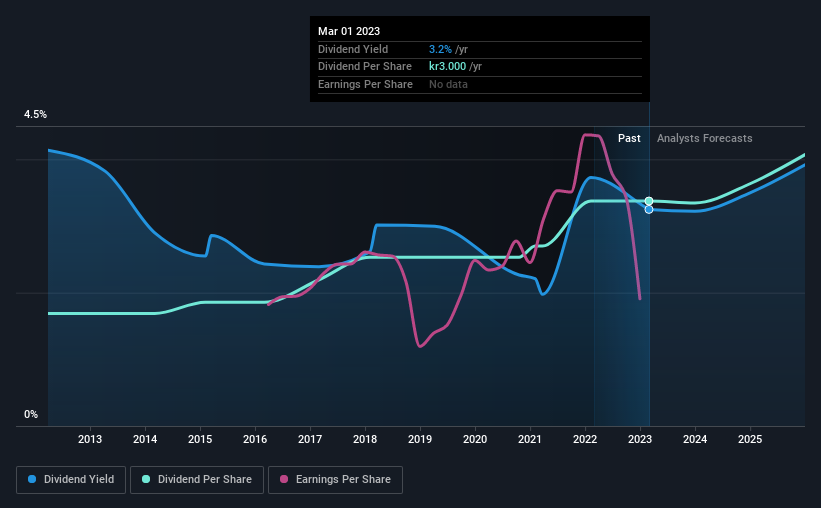
Task: Click the 3.2% dividend yield value
Action: coord(440,49)
